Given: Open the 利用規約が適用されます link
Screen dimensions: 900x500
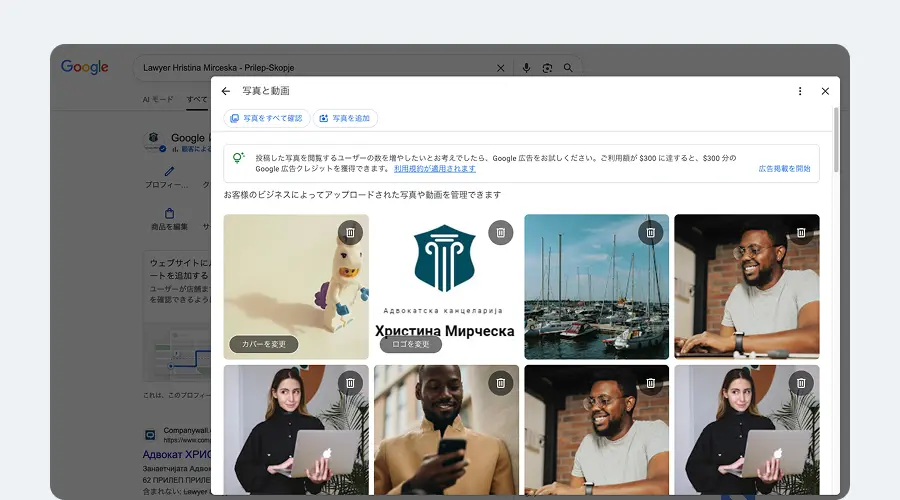Looking at the screenshot, I should pos(434,169).
